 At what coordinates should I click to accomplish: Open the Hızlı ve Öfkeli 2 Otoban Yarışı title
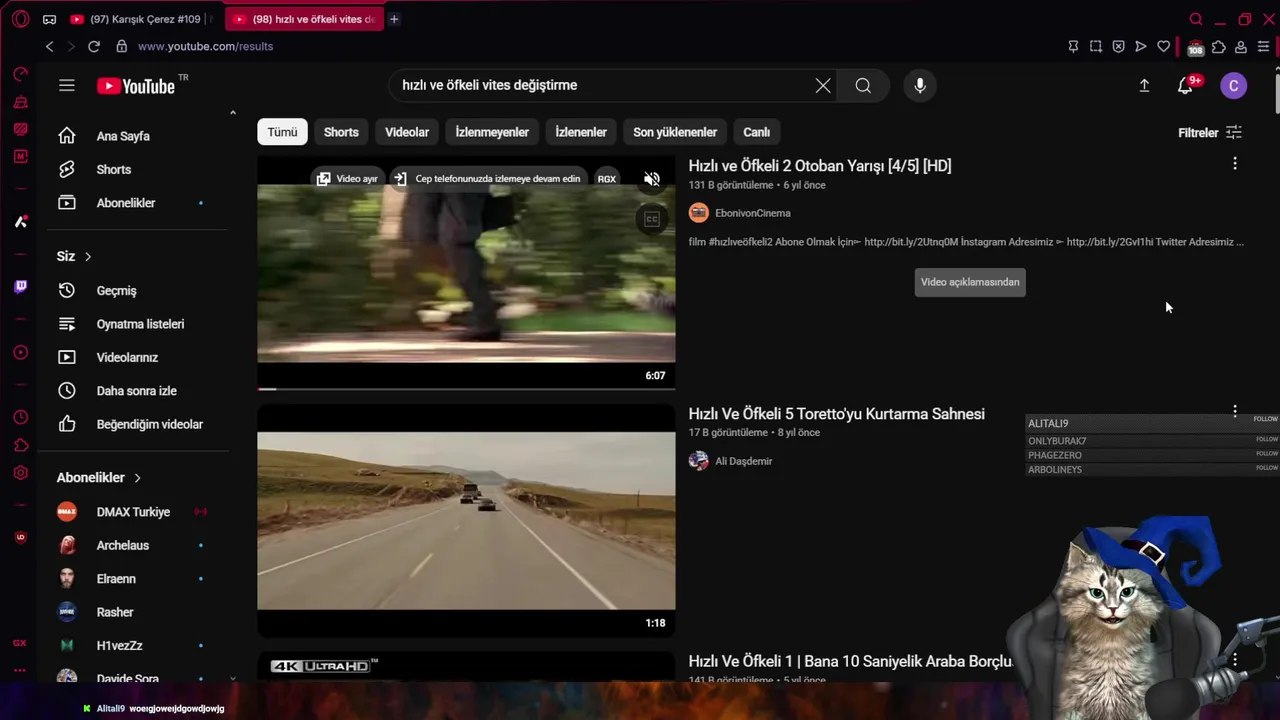click(x=820, y=166)
